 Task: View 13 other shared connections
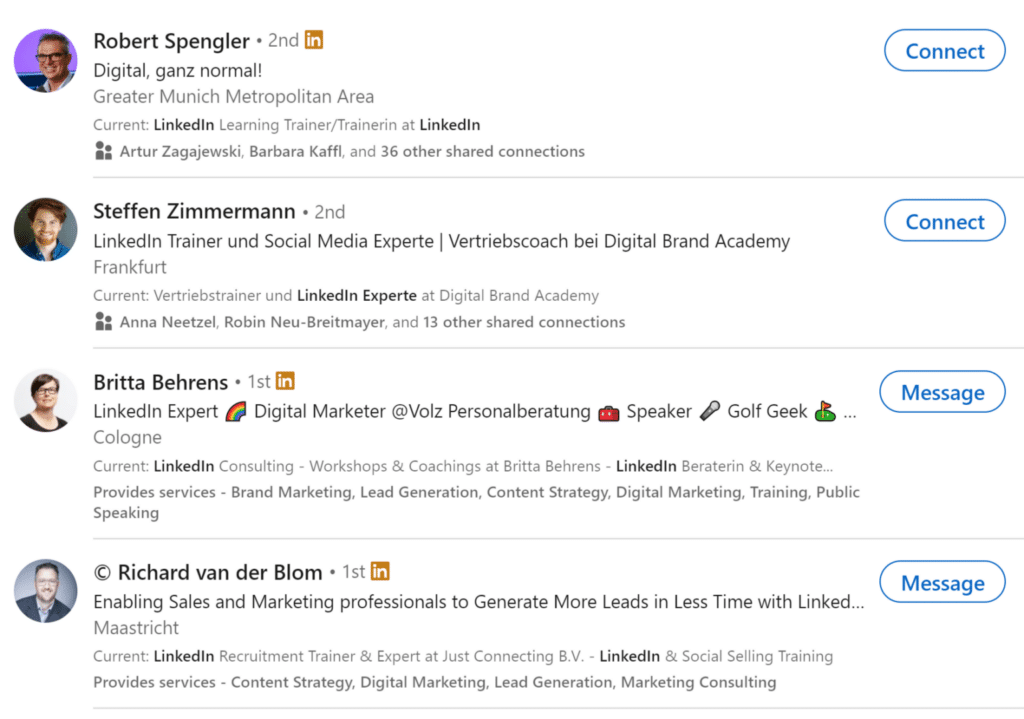524,322
